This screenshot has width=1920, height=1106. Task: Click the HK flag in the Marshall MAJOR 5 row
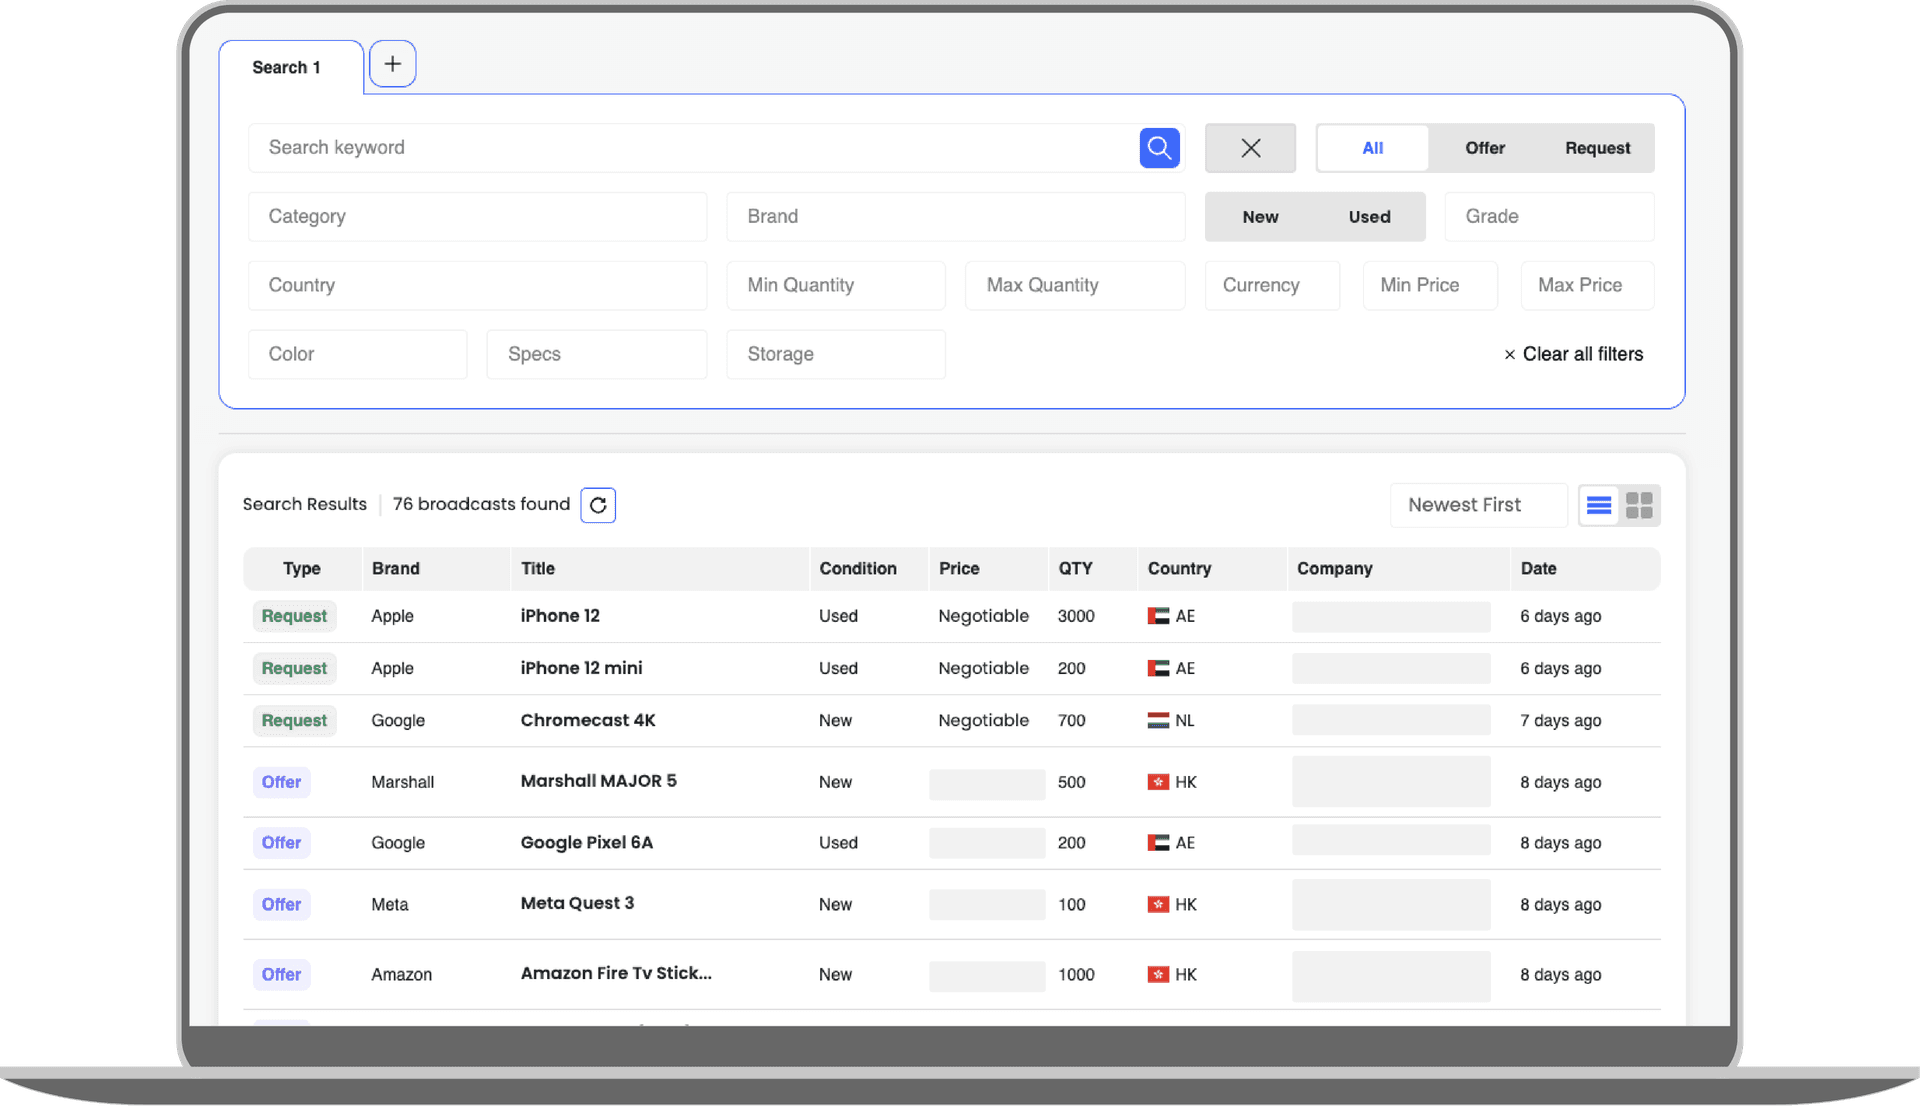click(1158, 782)
